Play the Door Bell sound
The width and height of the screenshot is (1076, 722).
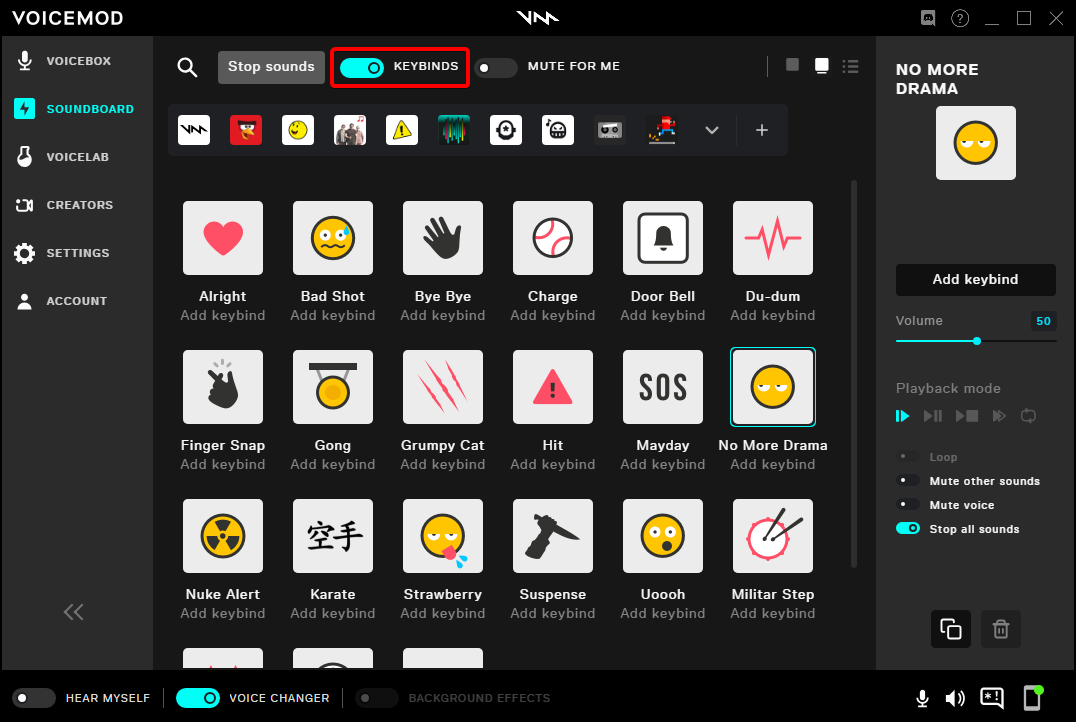point(663,238)
